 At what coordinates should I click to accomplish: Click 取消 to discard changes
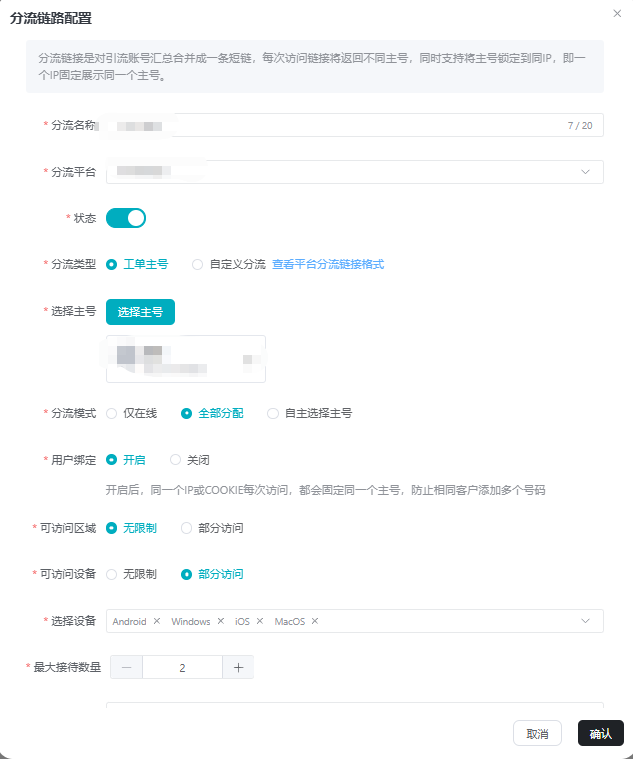537,733
